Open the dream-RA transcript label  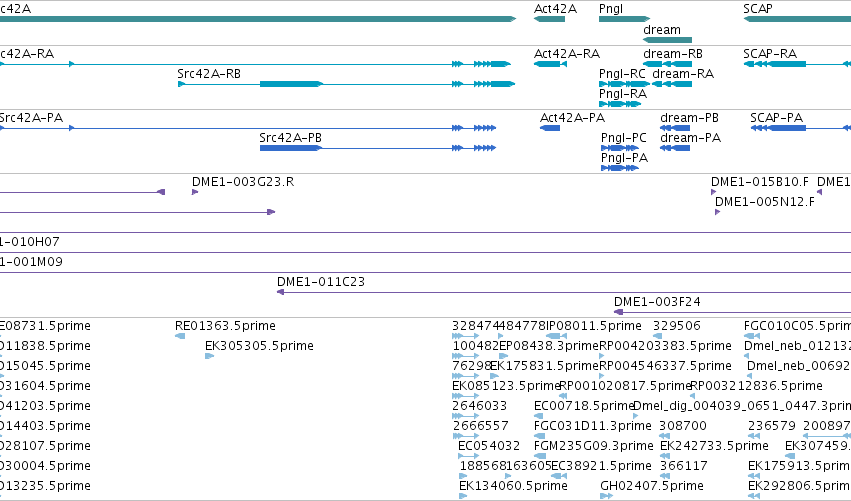click(x=683, y=74)
